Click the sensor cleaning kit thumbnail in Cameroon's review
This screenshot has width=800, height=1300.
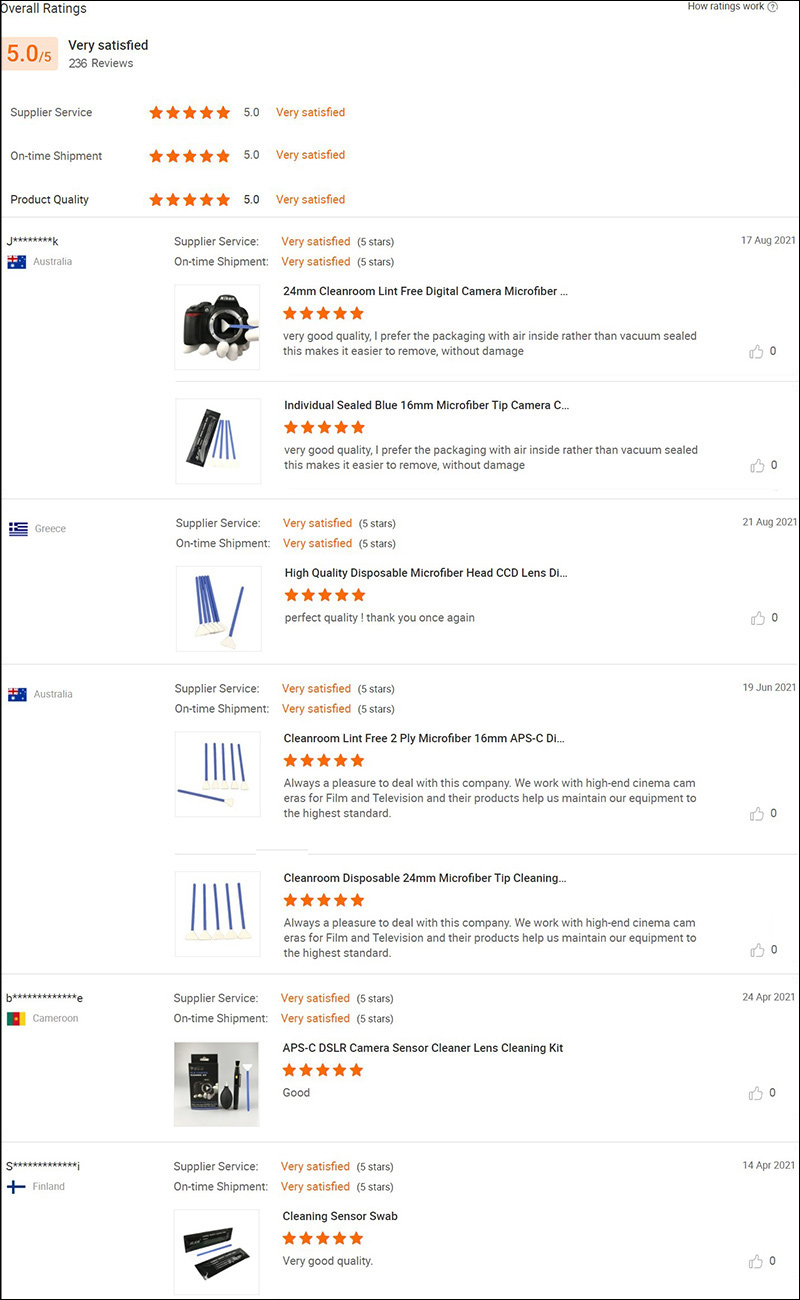[218, 1083]
